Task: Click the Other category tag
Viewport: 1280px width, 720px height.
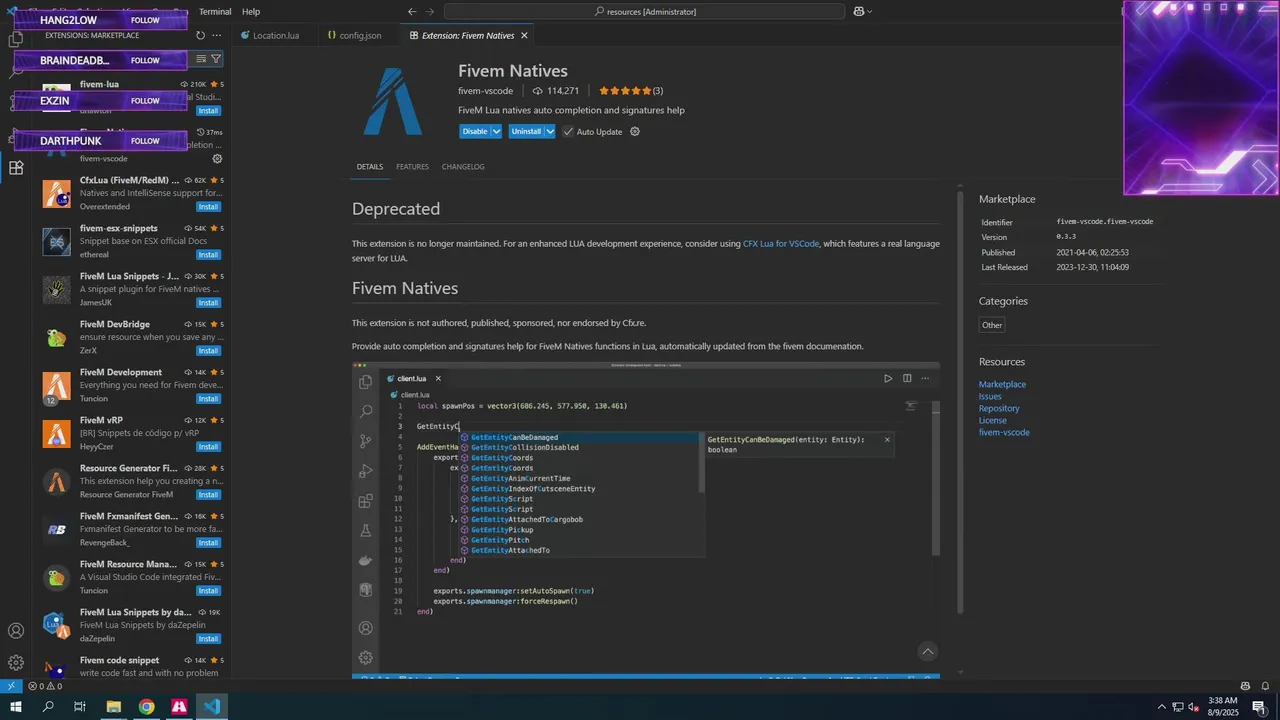Action: [x=992, y=325]
